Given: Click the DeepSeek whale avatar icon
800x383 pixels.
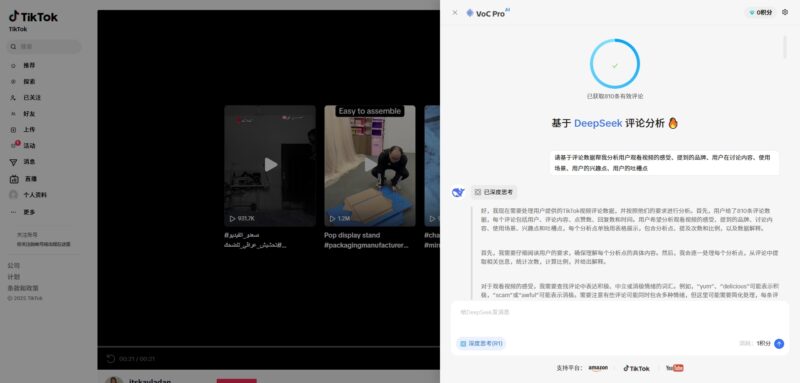Looking at the screenshot, I should tap(458, 192).
